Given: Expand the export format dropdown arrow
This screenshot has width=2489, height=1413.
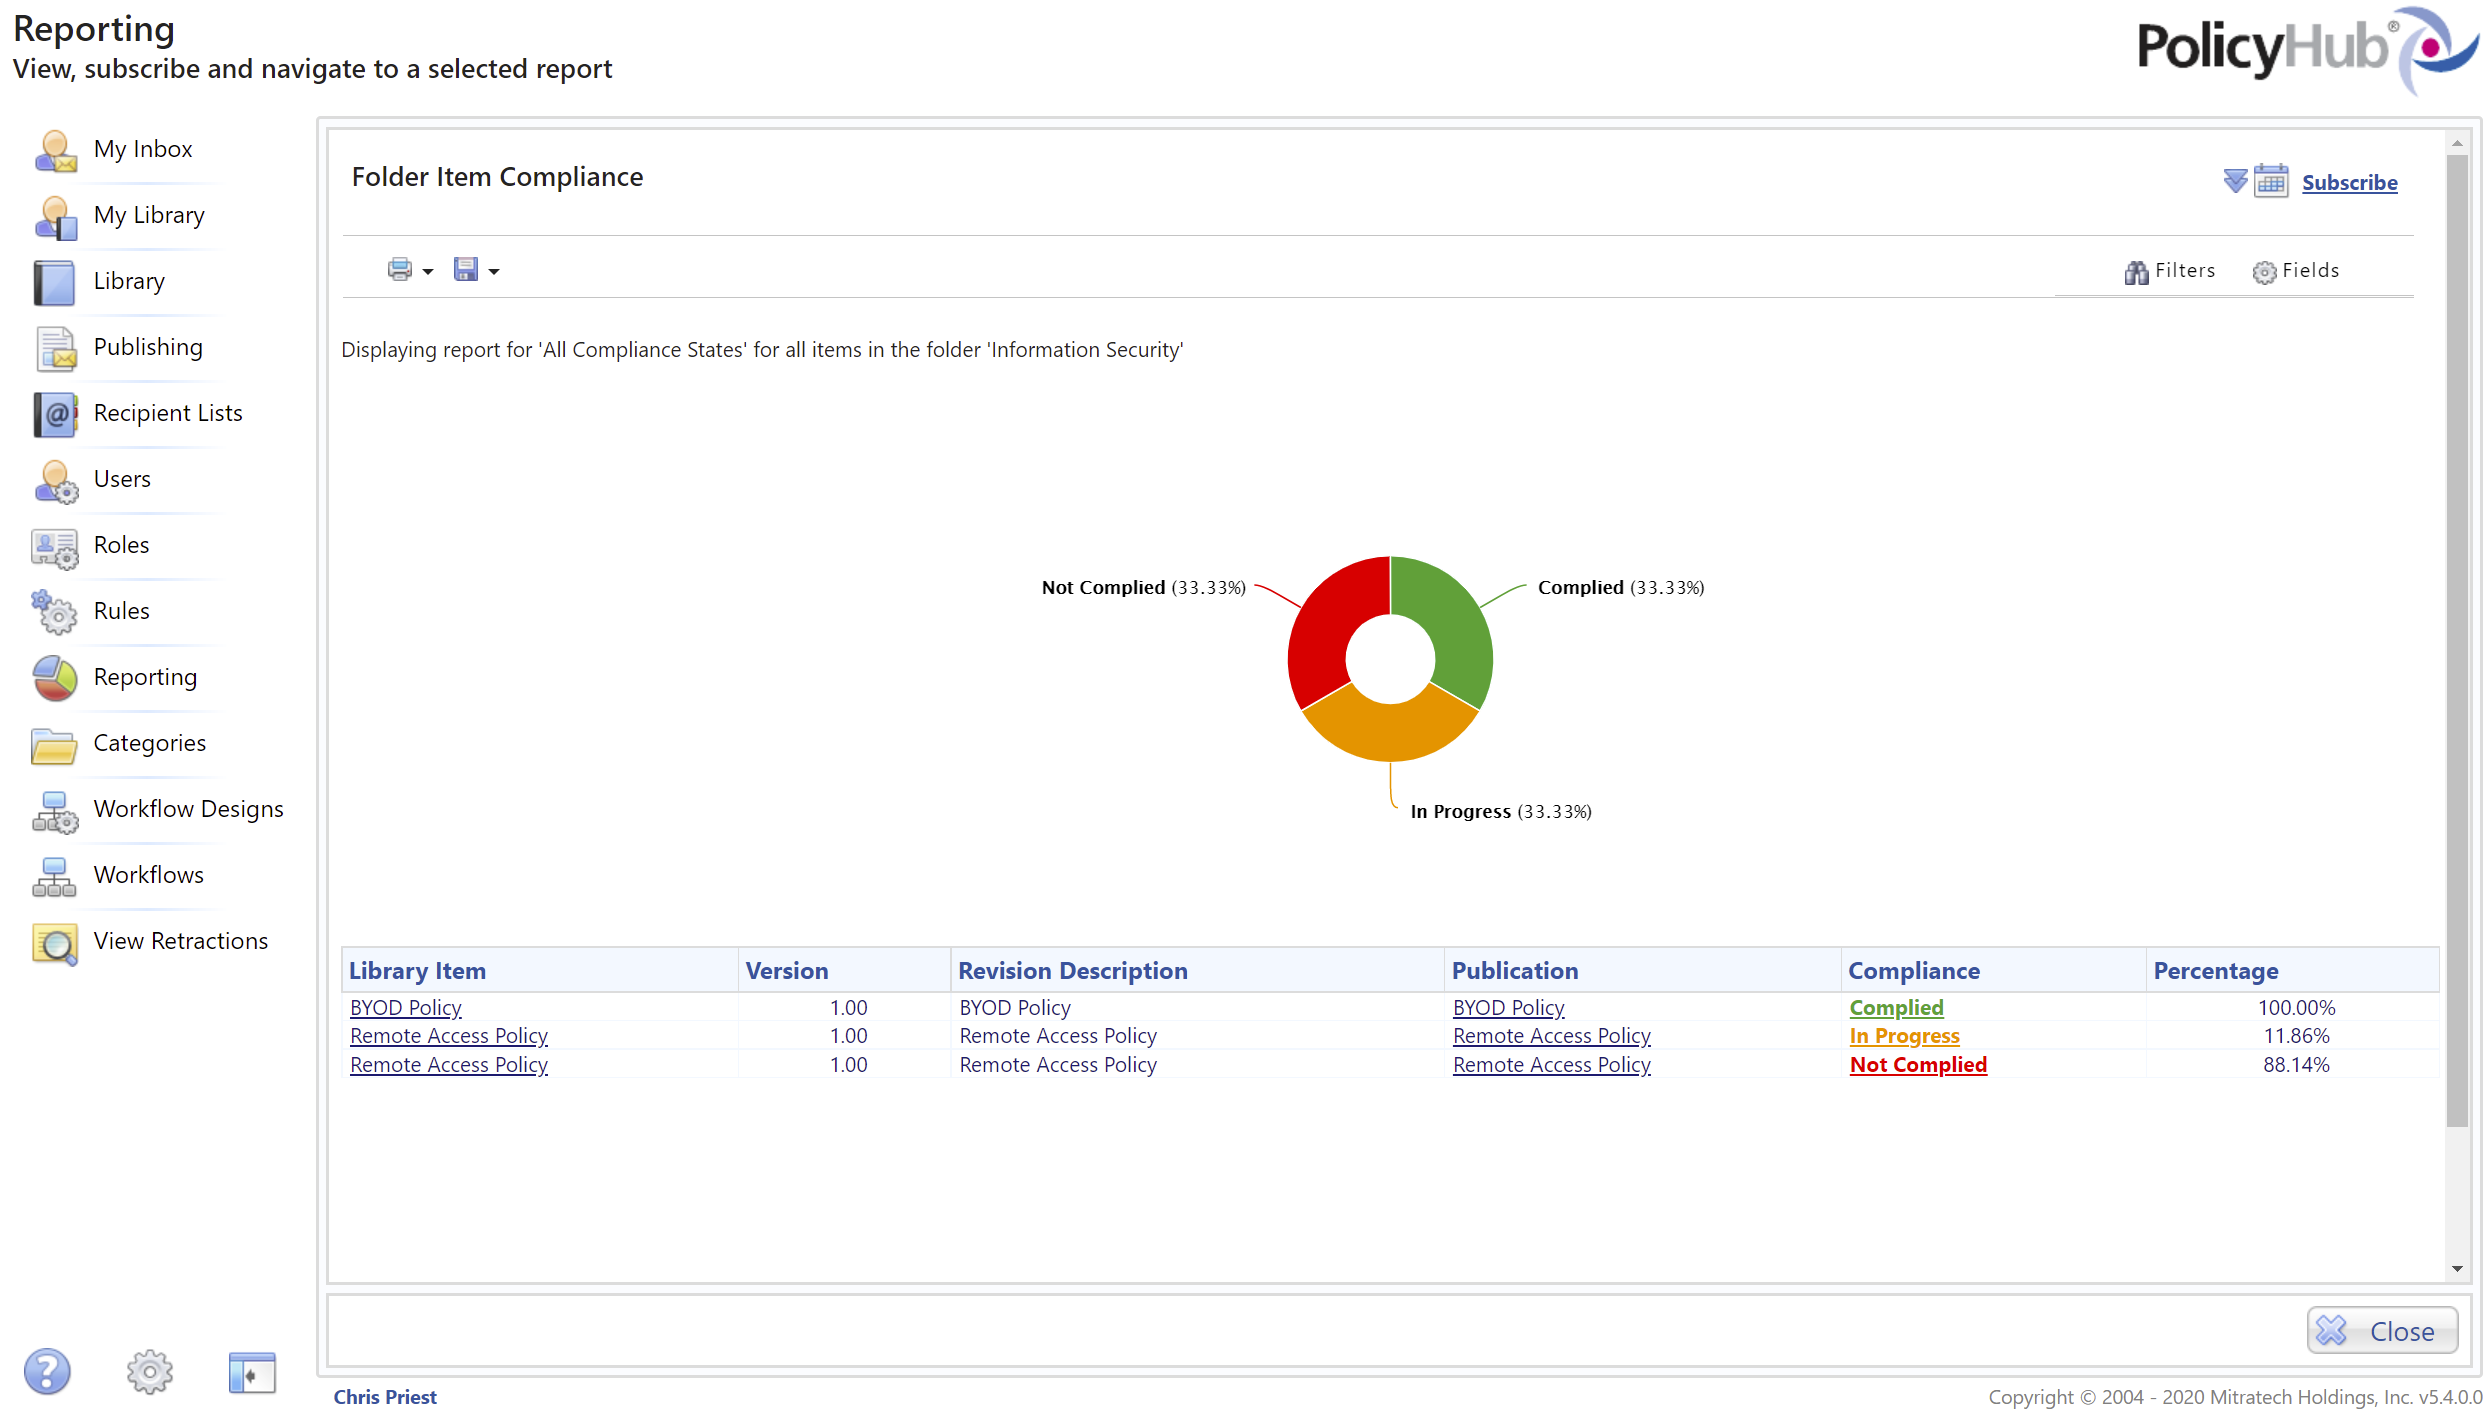Looking at the screenshot, I should pyautogui.click(x=494, y=271).
